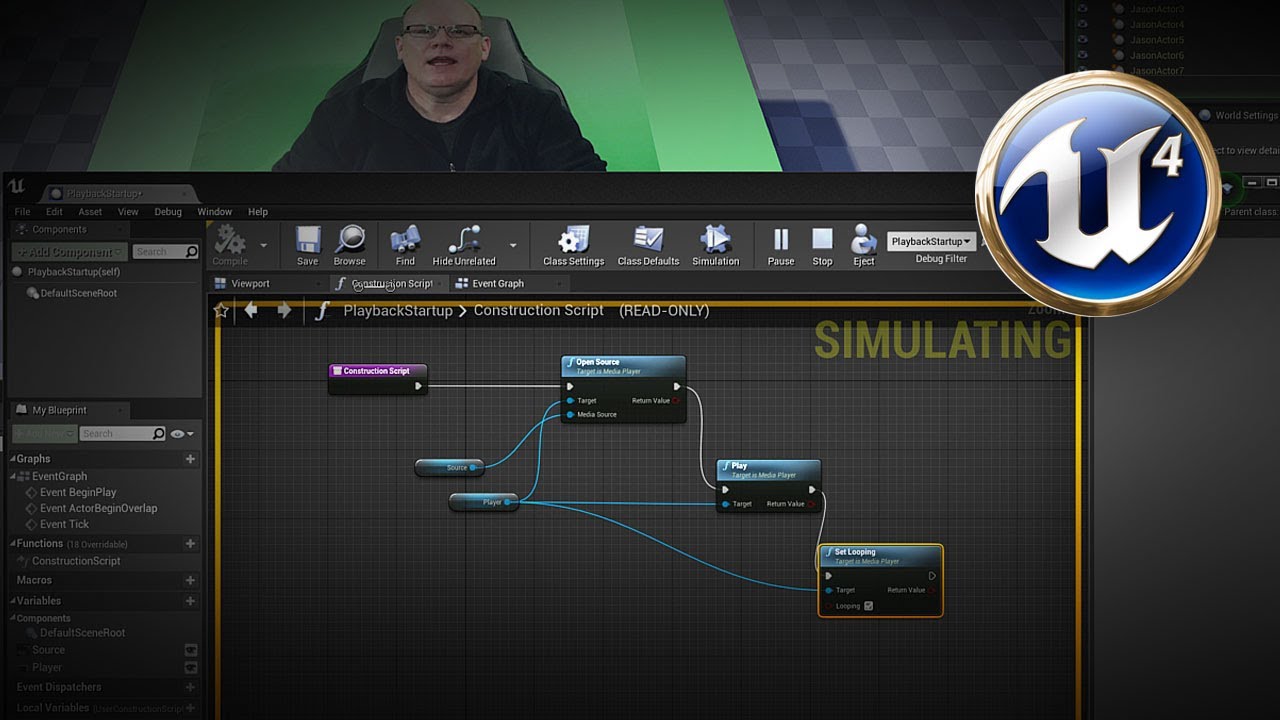Click the Add New dropdown in My Blueprint
Viewport: 1280px width, 720px height.
(x=44, y=434)
